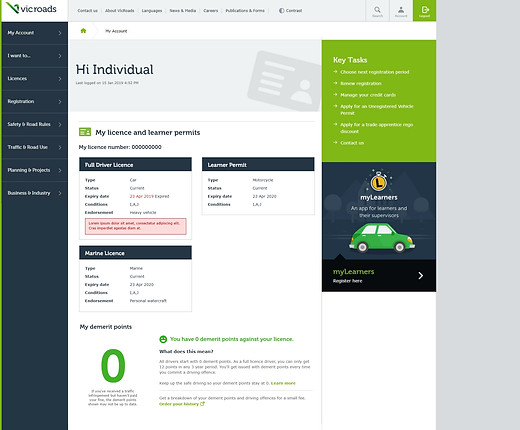Click Order your history link
This screenshot has height=430, width=520.
(x=179, y=404)
